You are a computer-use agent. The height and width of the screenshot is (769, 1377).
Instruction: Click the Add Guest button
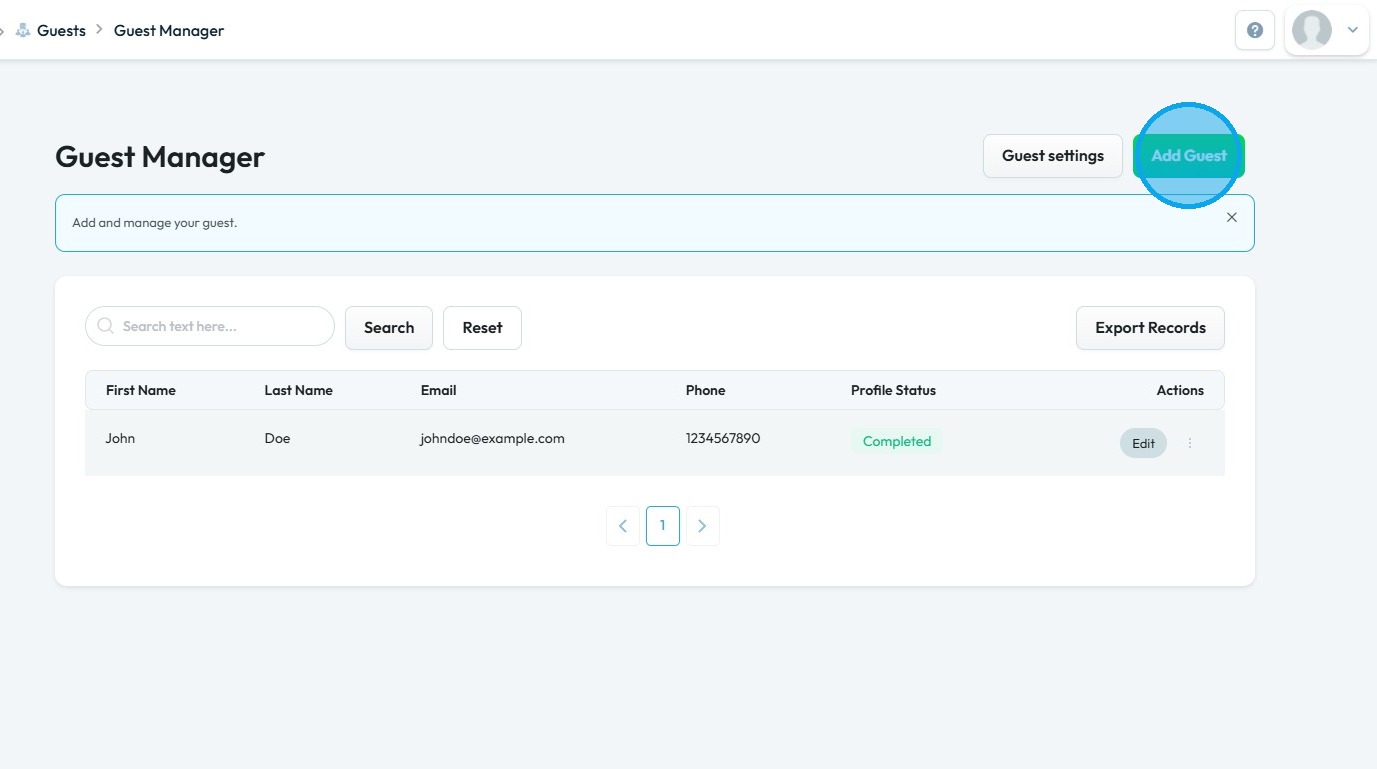tap(1188, 156)
